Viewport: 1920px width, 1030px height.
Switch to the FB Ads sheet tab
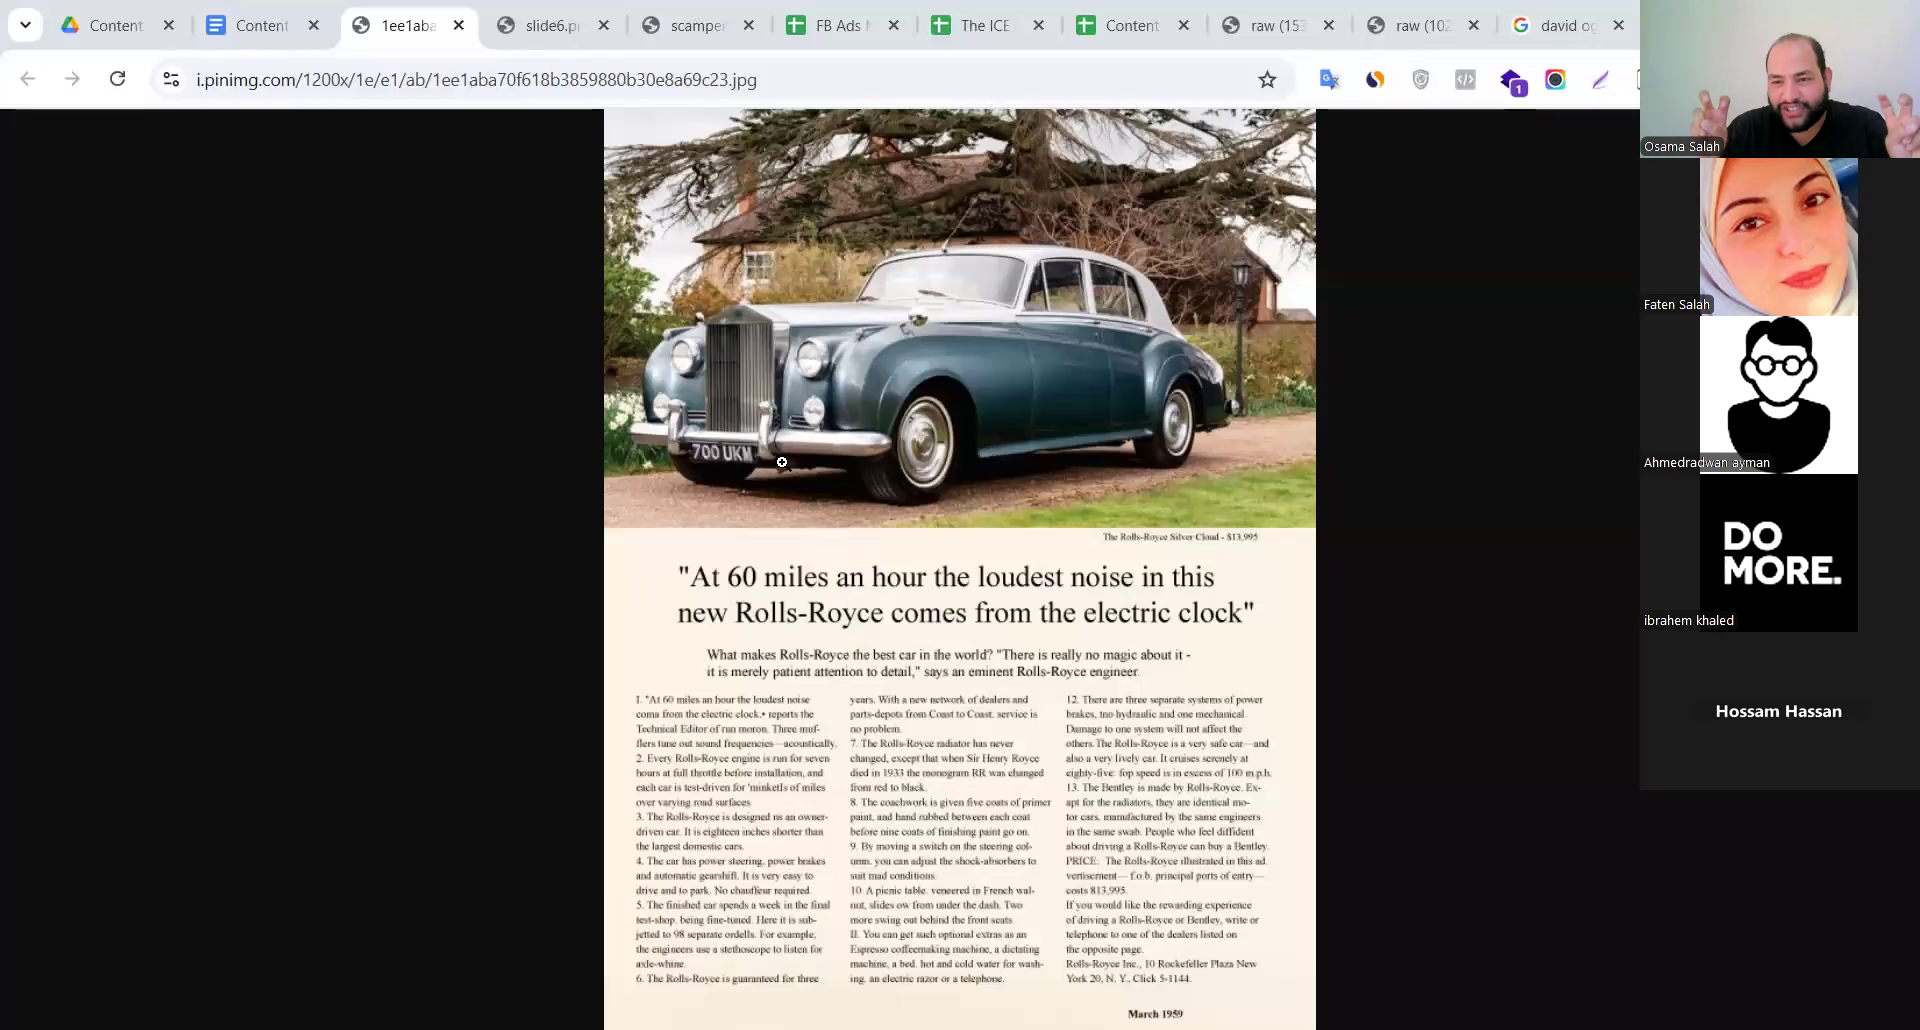[x=830, y=25]
